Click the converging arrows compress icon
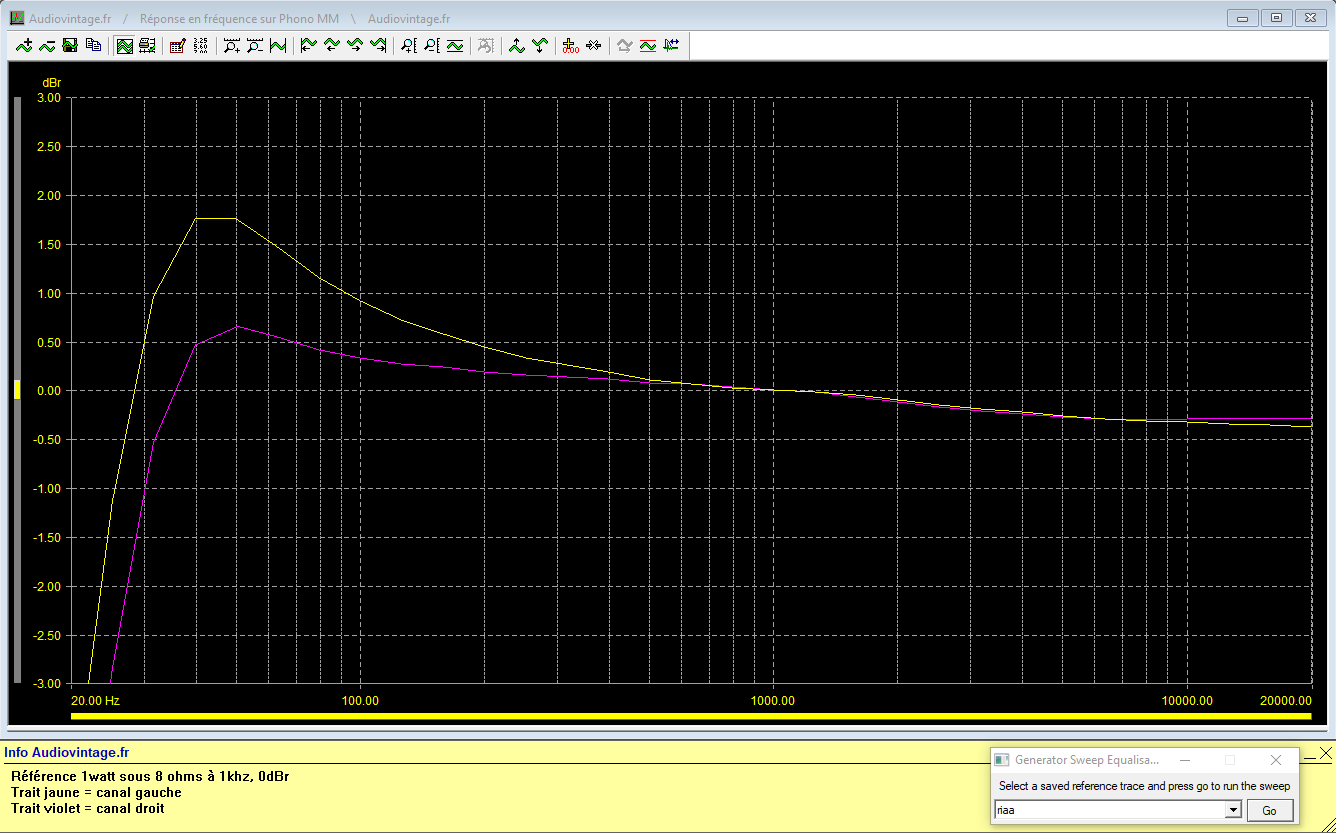Image resolution: width=1336 pixels, height=833 pixels. 594,45
